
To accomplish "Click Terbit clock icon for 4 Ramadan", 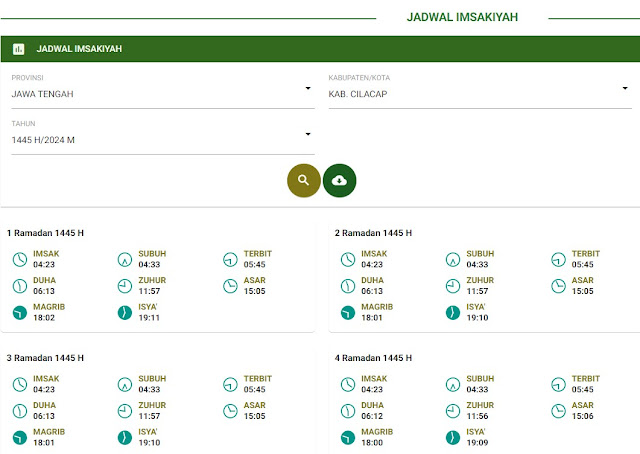I will pos(558,384).
